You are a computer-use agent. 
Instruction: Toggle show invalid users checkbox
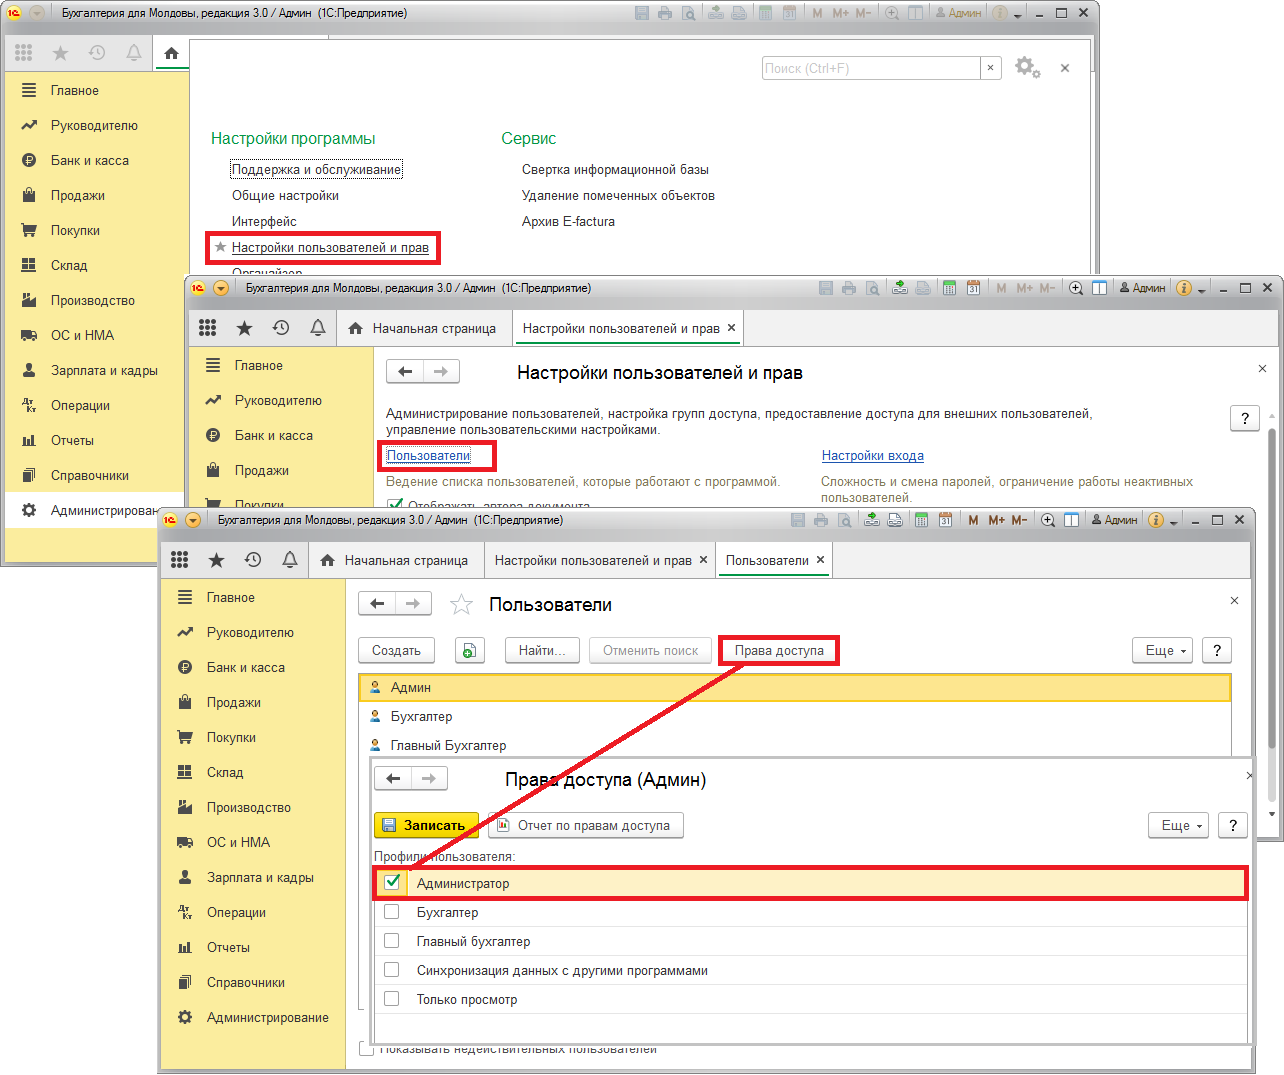pyautogui.click(x=366, y=1049)
